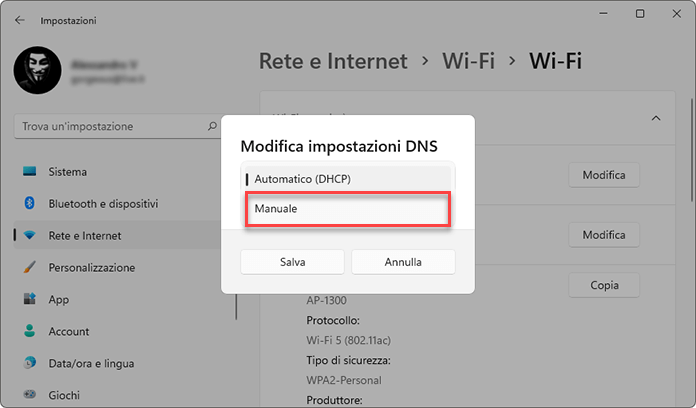Click the Giochi controller icon
The image size is (696, 408).
coord(30,395)
